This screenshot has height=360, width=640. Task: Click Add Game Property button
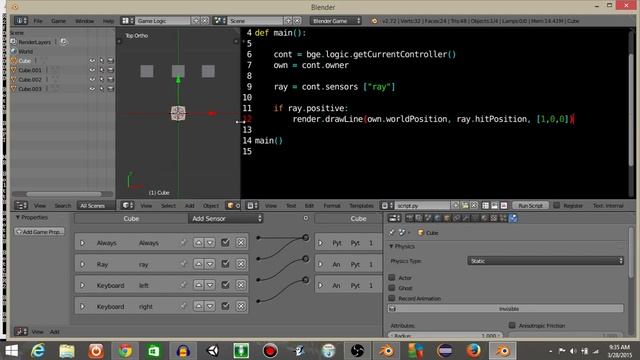tap(39, 232)
